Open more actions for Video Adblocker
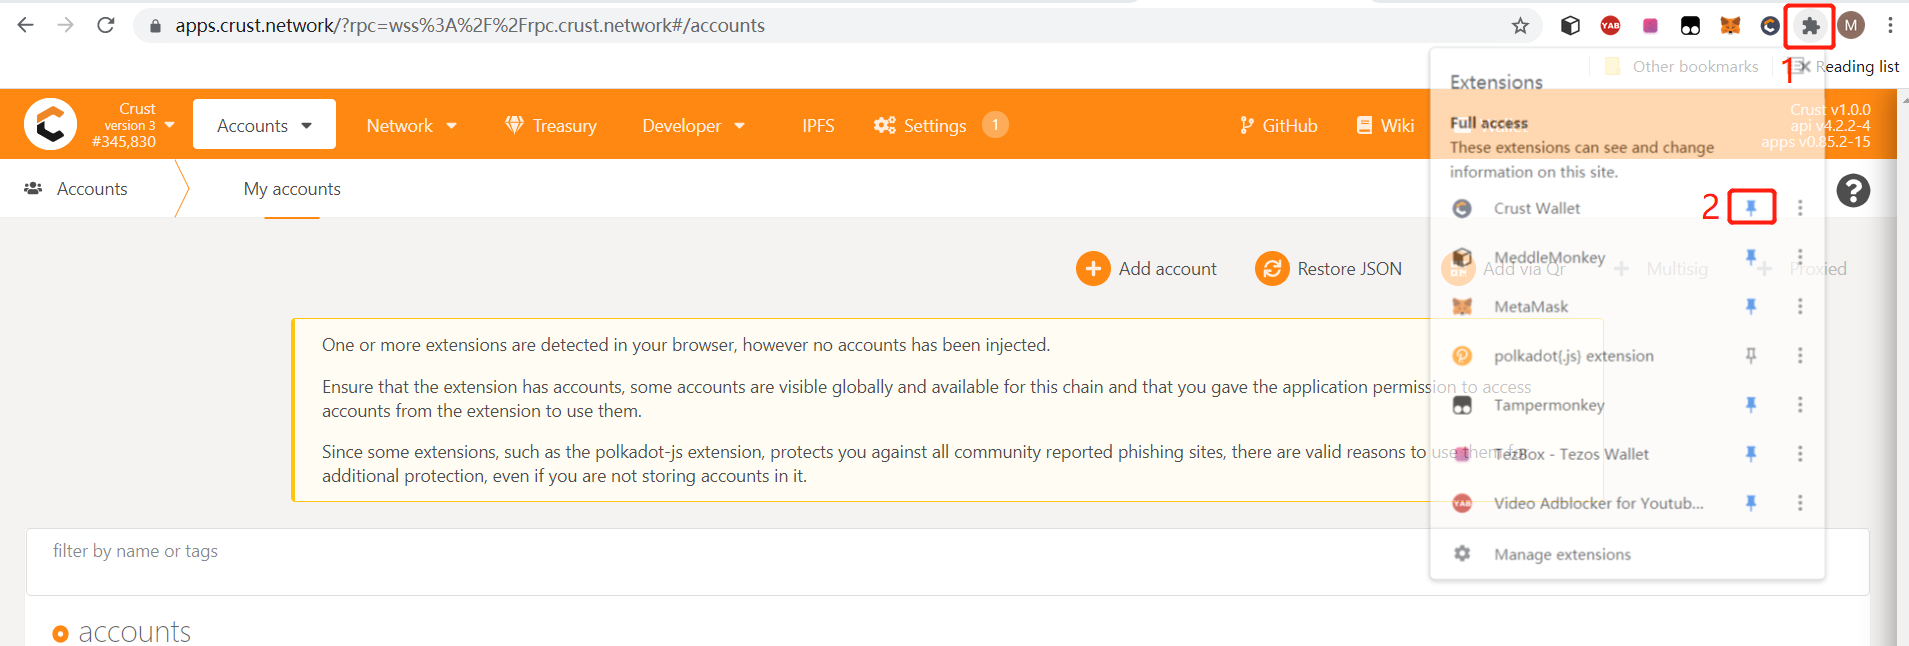 1800,503
